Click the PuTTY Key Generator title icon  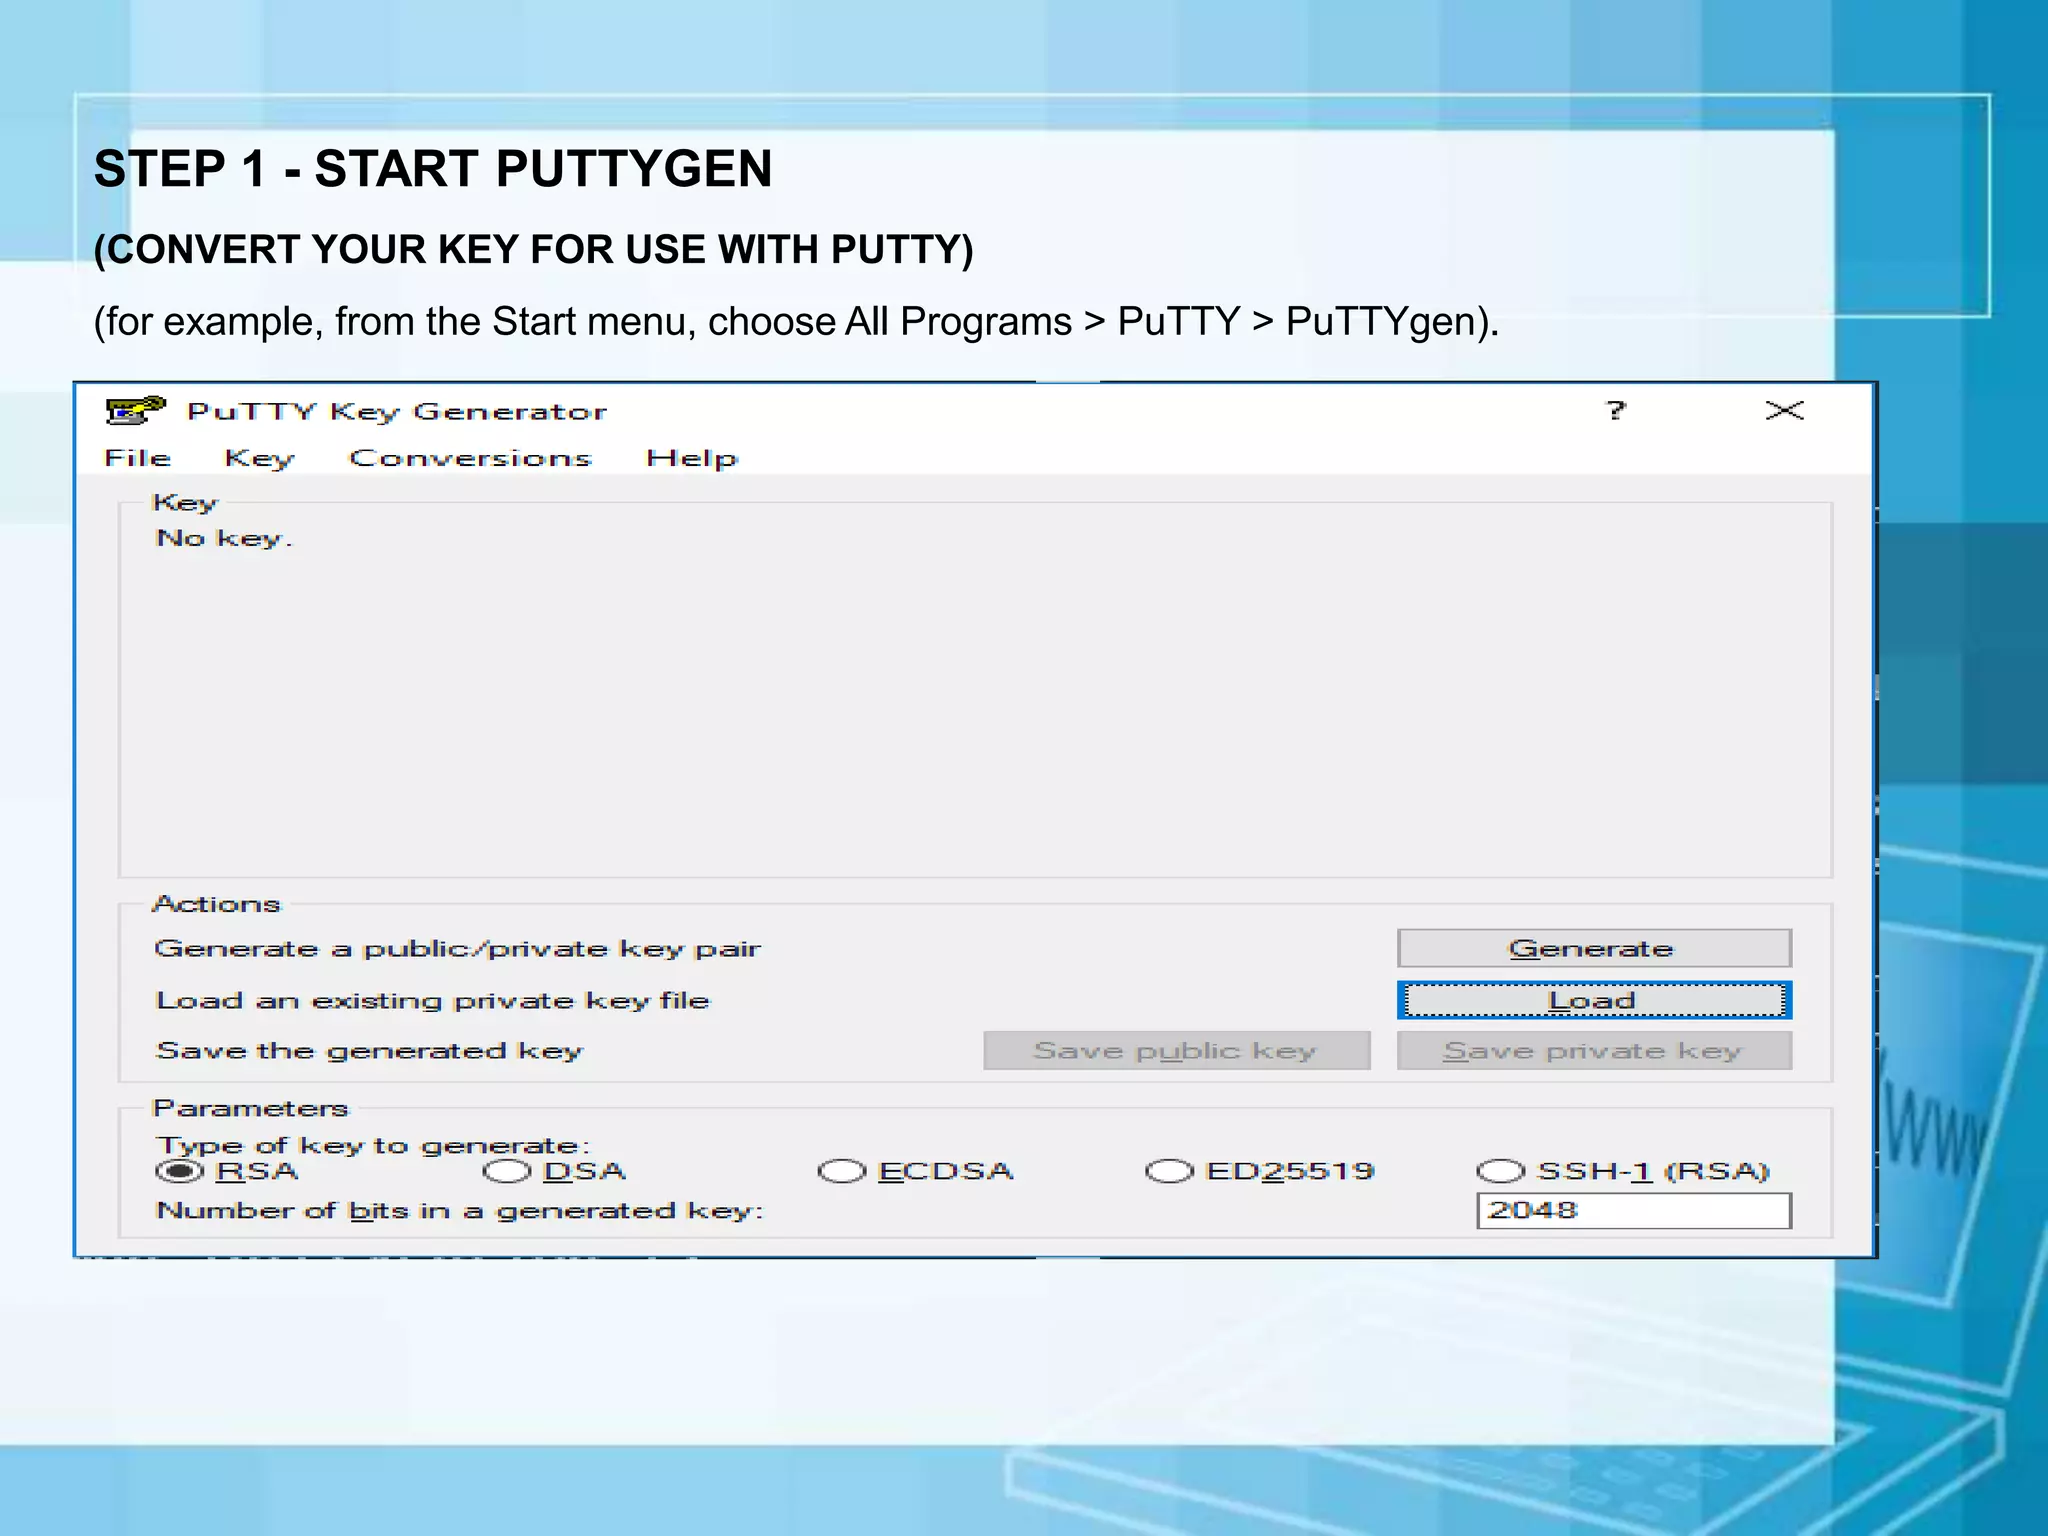(x=135, y=410)
